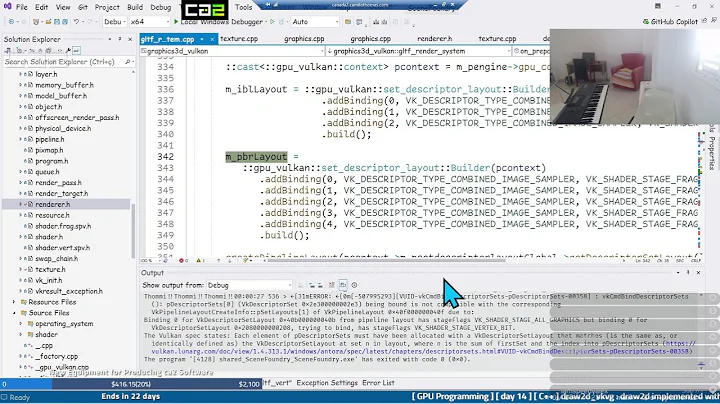Close the gltf_r_tem.cpp tab

212,39
